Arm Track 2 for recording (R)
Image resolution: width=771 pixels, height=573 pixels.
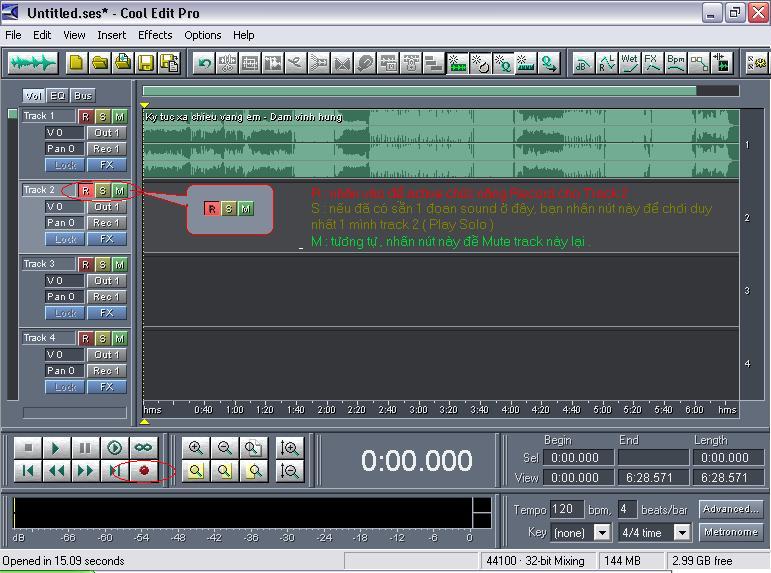point(85,190)
